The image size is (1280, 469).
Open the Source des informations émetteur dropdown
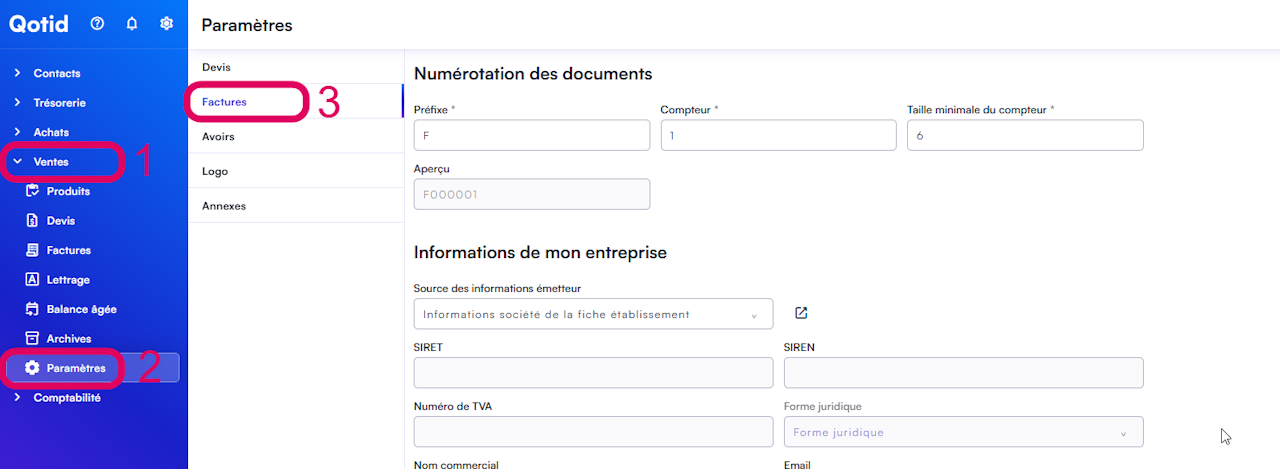pos(593,314)
